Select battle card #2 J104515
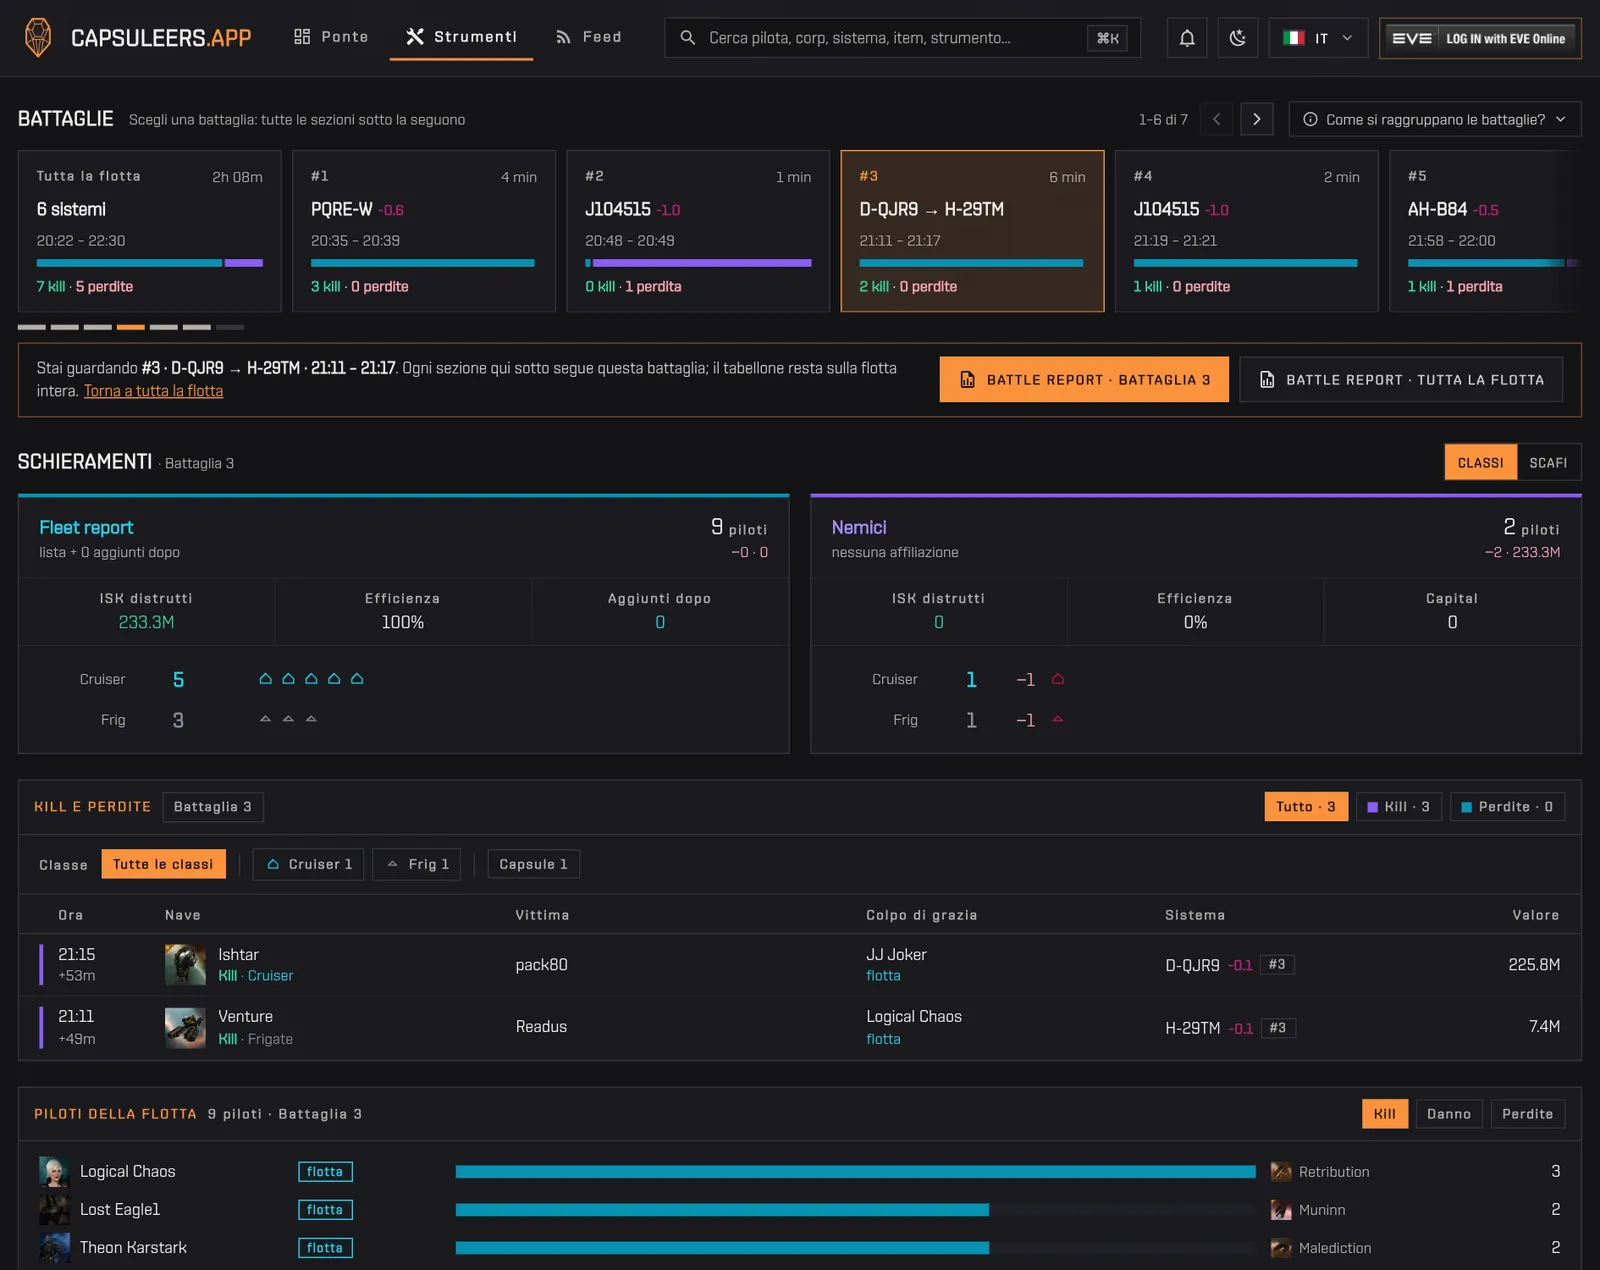1600x1270 pixels. [698, 231]
